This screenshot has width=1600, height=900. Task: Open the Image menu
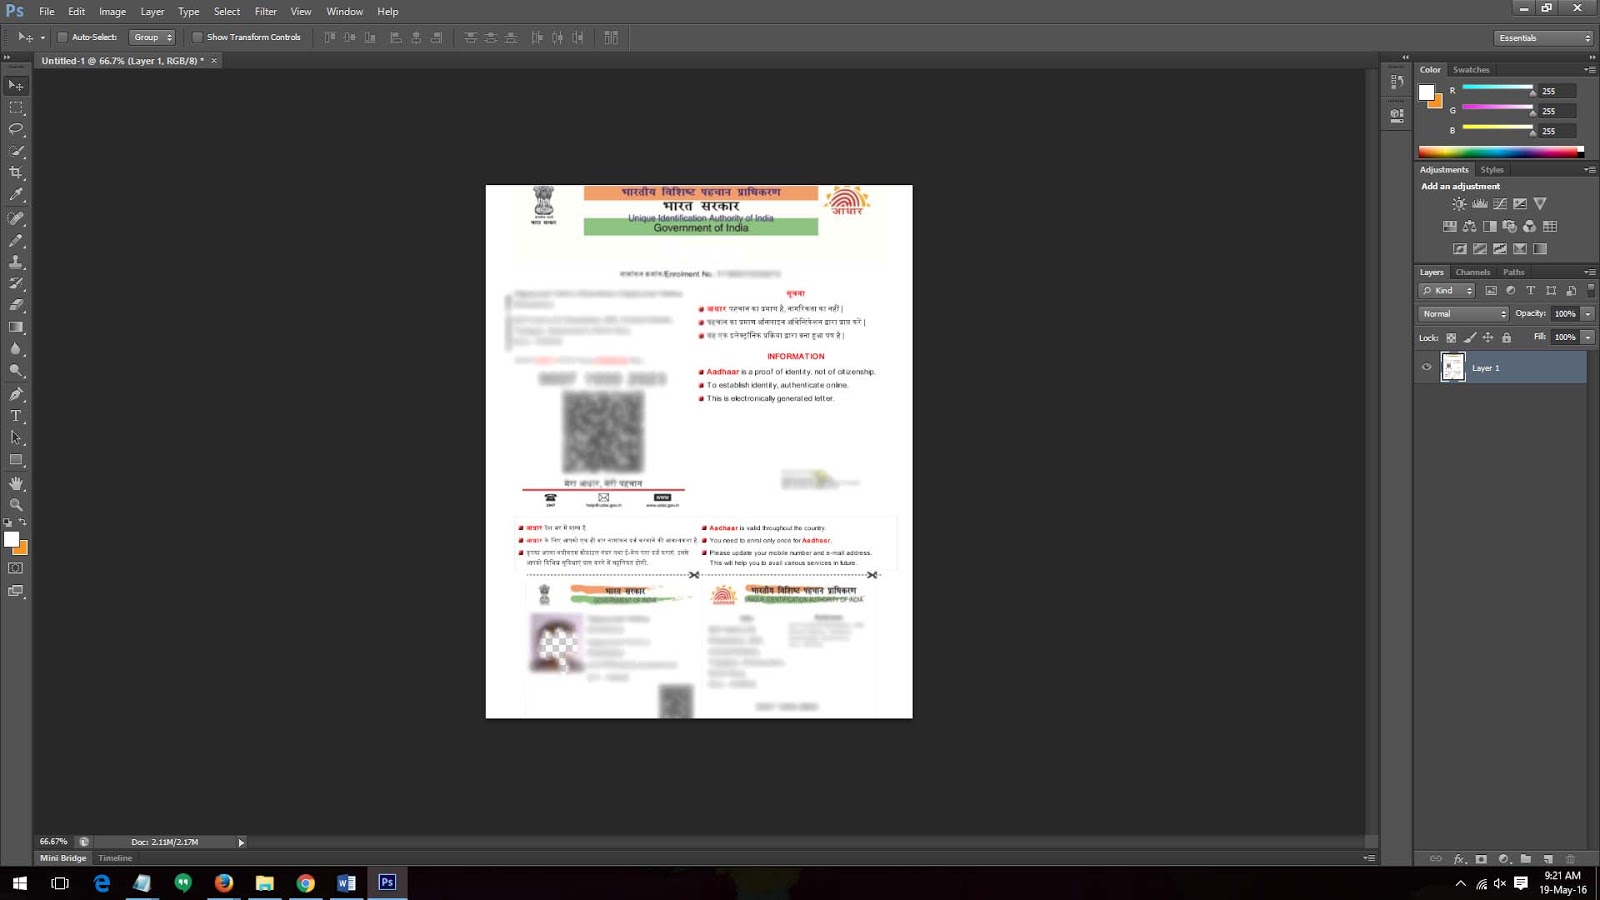tap(112, 12)
